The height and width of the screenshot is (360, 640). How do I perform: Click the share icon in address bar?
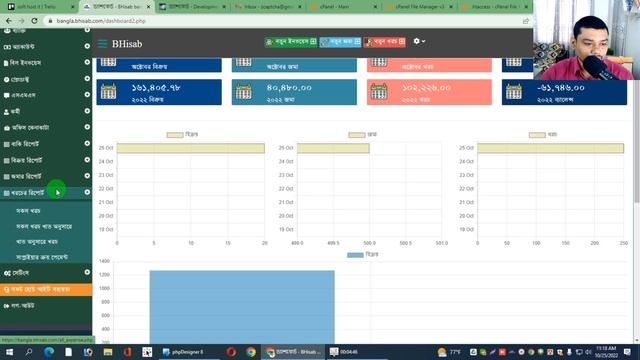pyautogui.click(x=525, y=21)
